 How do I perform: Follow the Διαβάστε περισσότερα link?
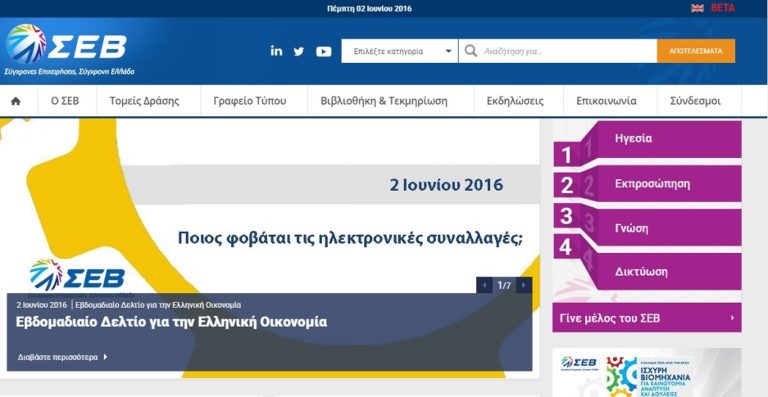[x=58, y=357]
